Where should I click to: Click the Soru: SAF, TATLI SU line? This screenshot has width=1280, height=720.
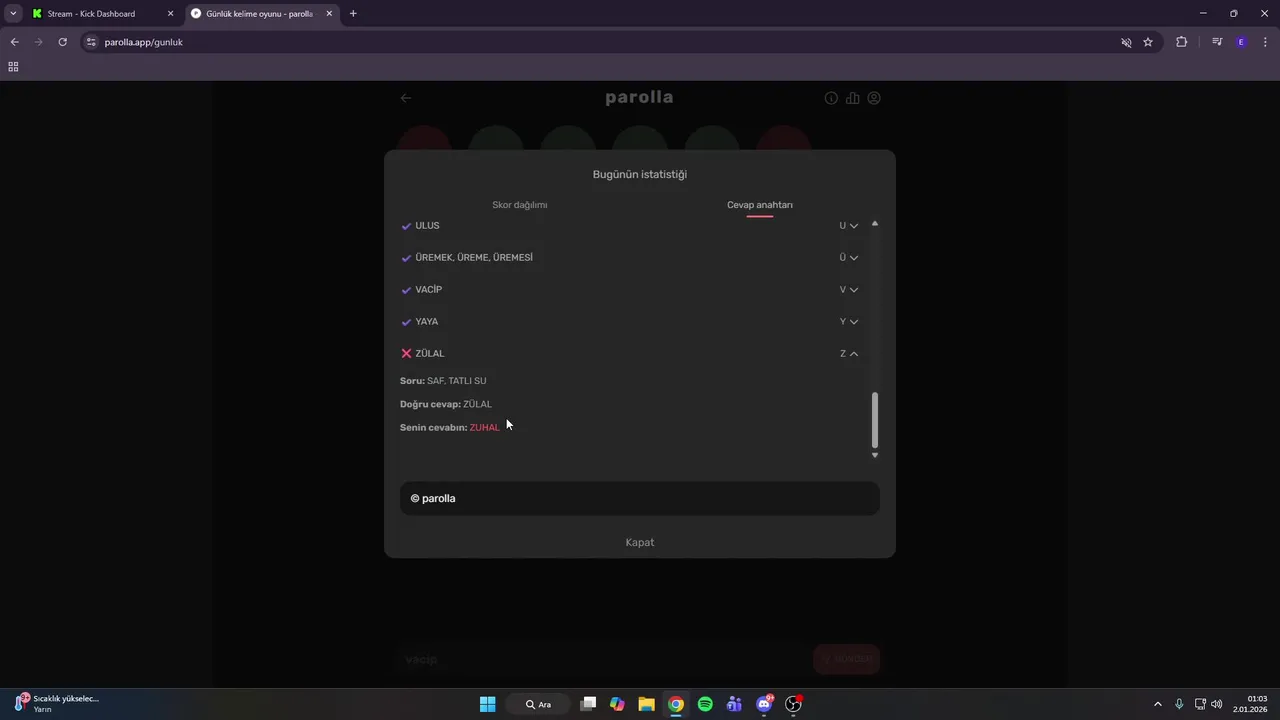[x=443, y=381]
